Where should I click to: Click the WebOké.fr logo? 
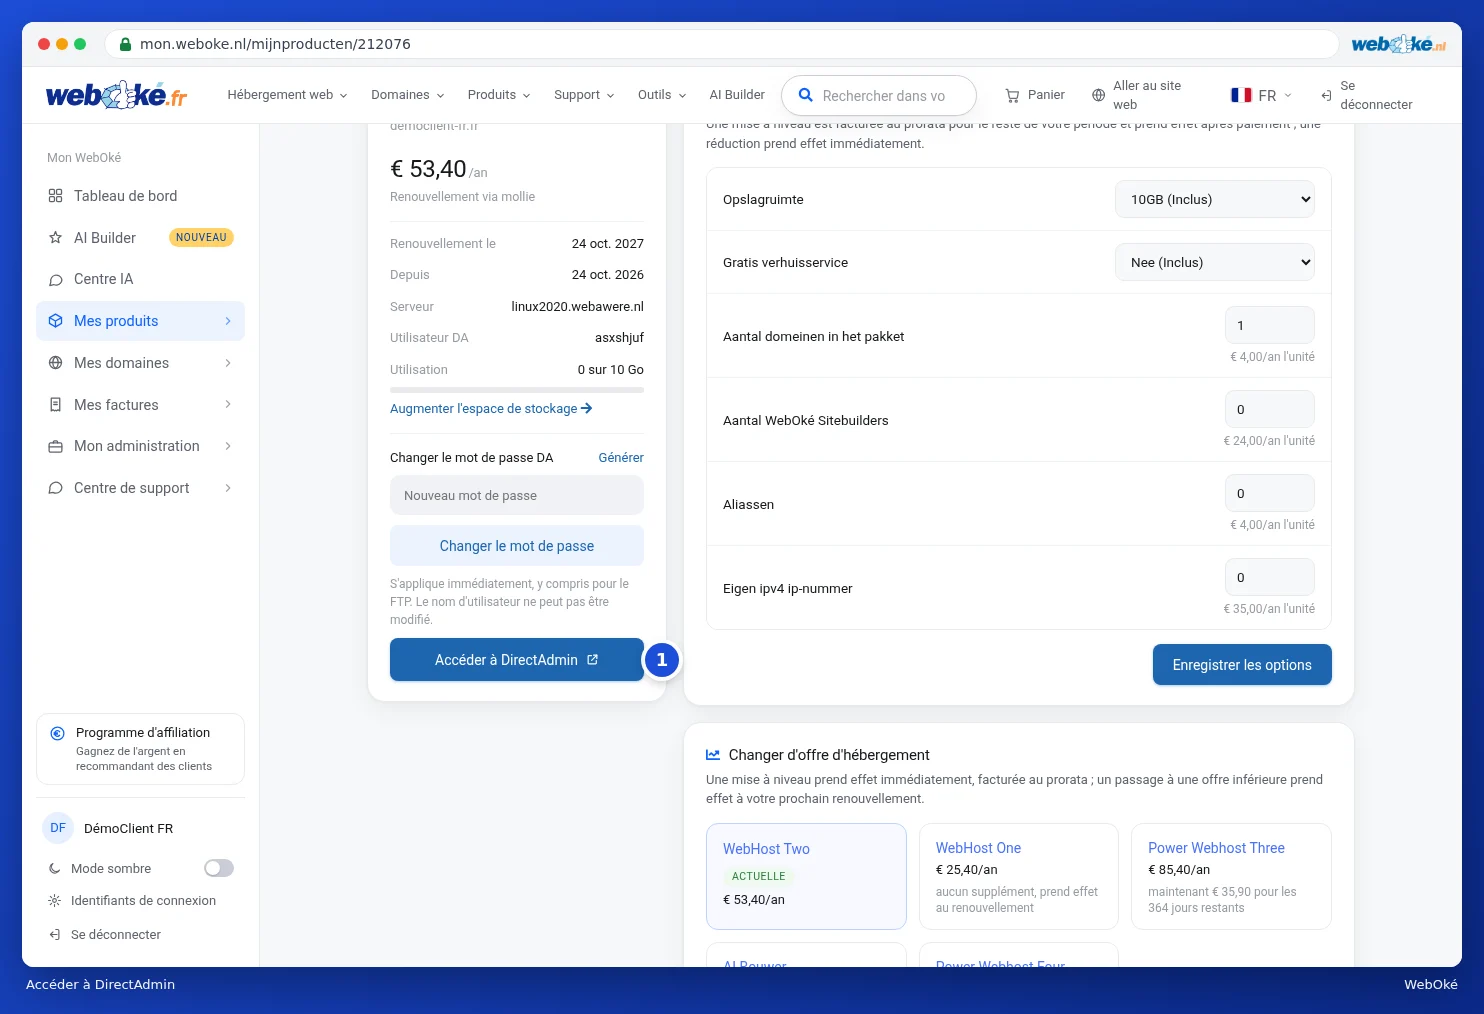[x=116, y=95]
